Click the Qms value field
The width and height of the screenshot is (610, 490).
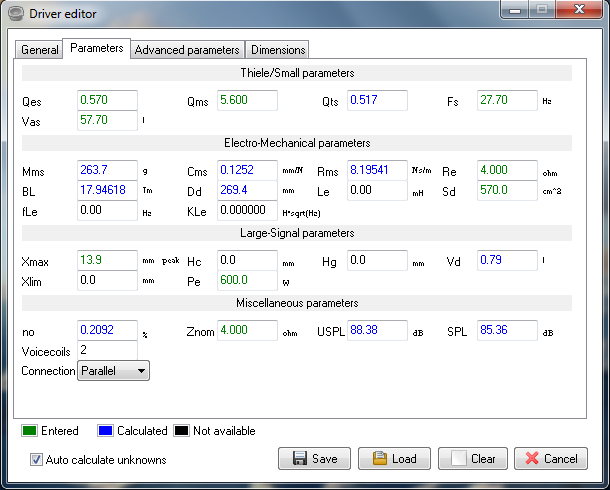click(x=247, y=100)
